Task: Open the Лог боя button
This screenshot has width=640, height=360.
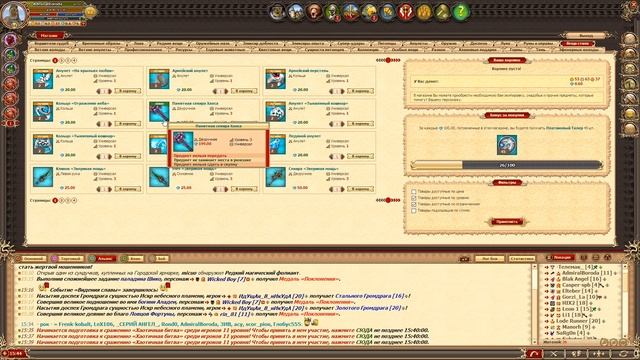Action: 489,259
